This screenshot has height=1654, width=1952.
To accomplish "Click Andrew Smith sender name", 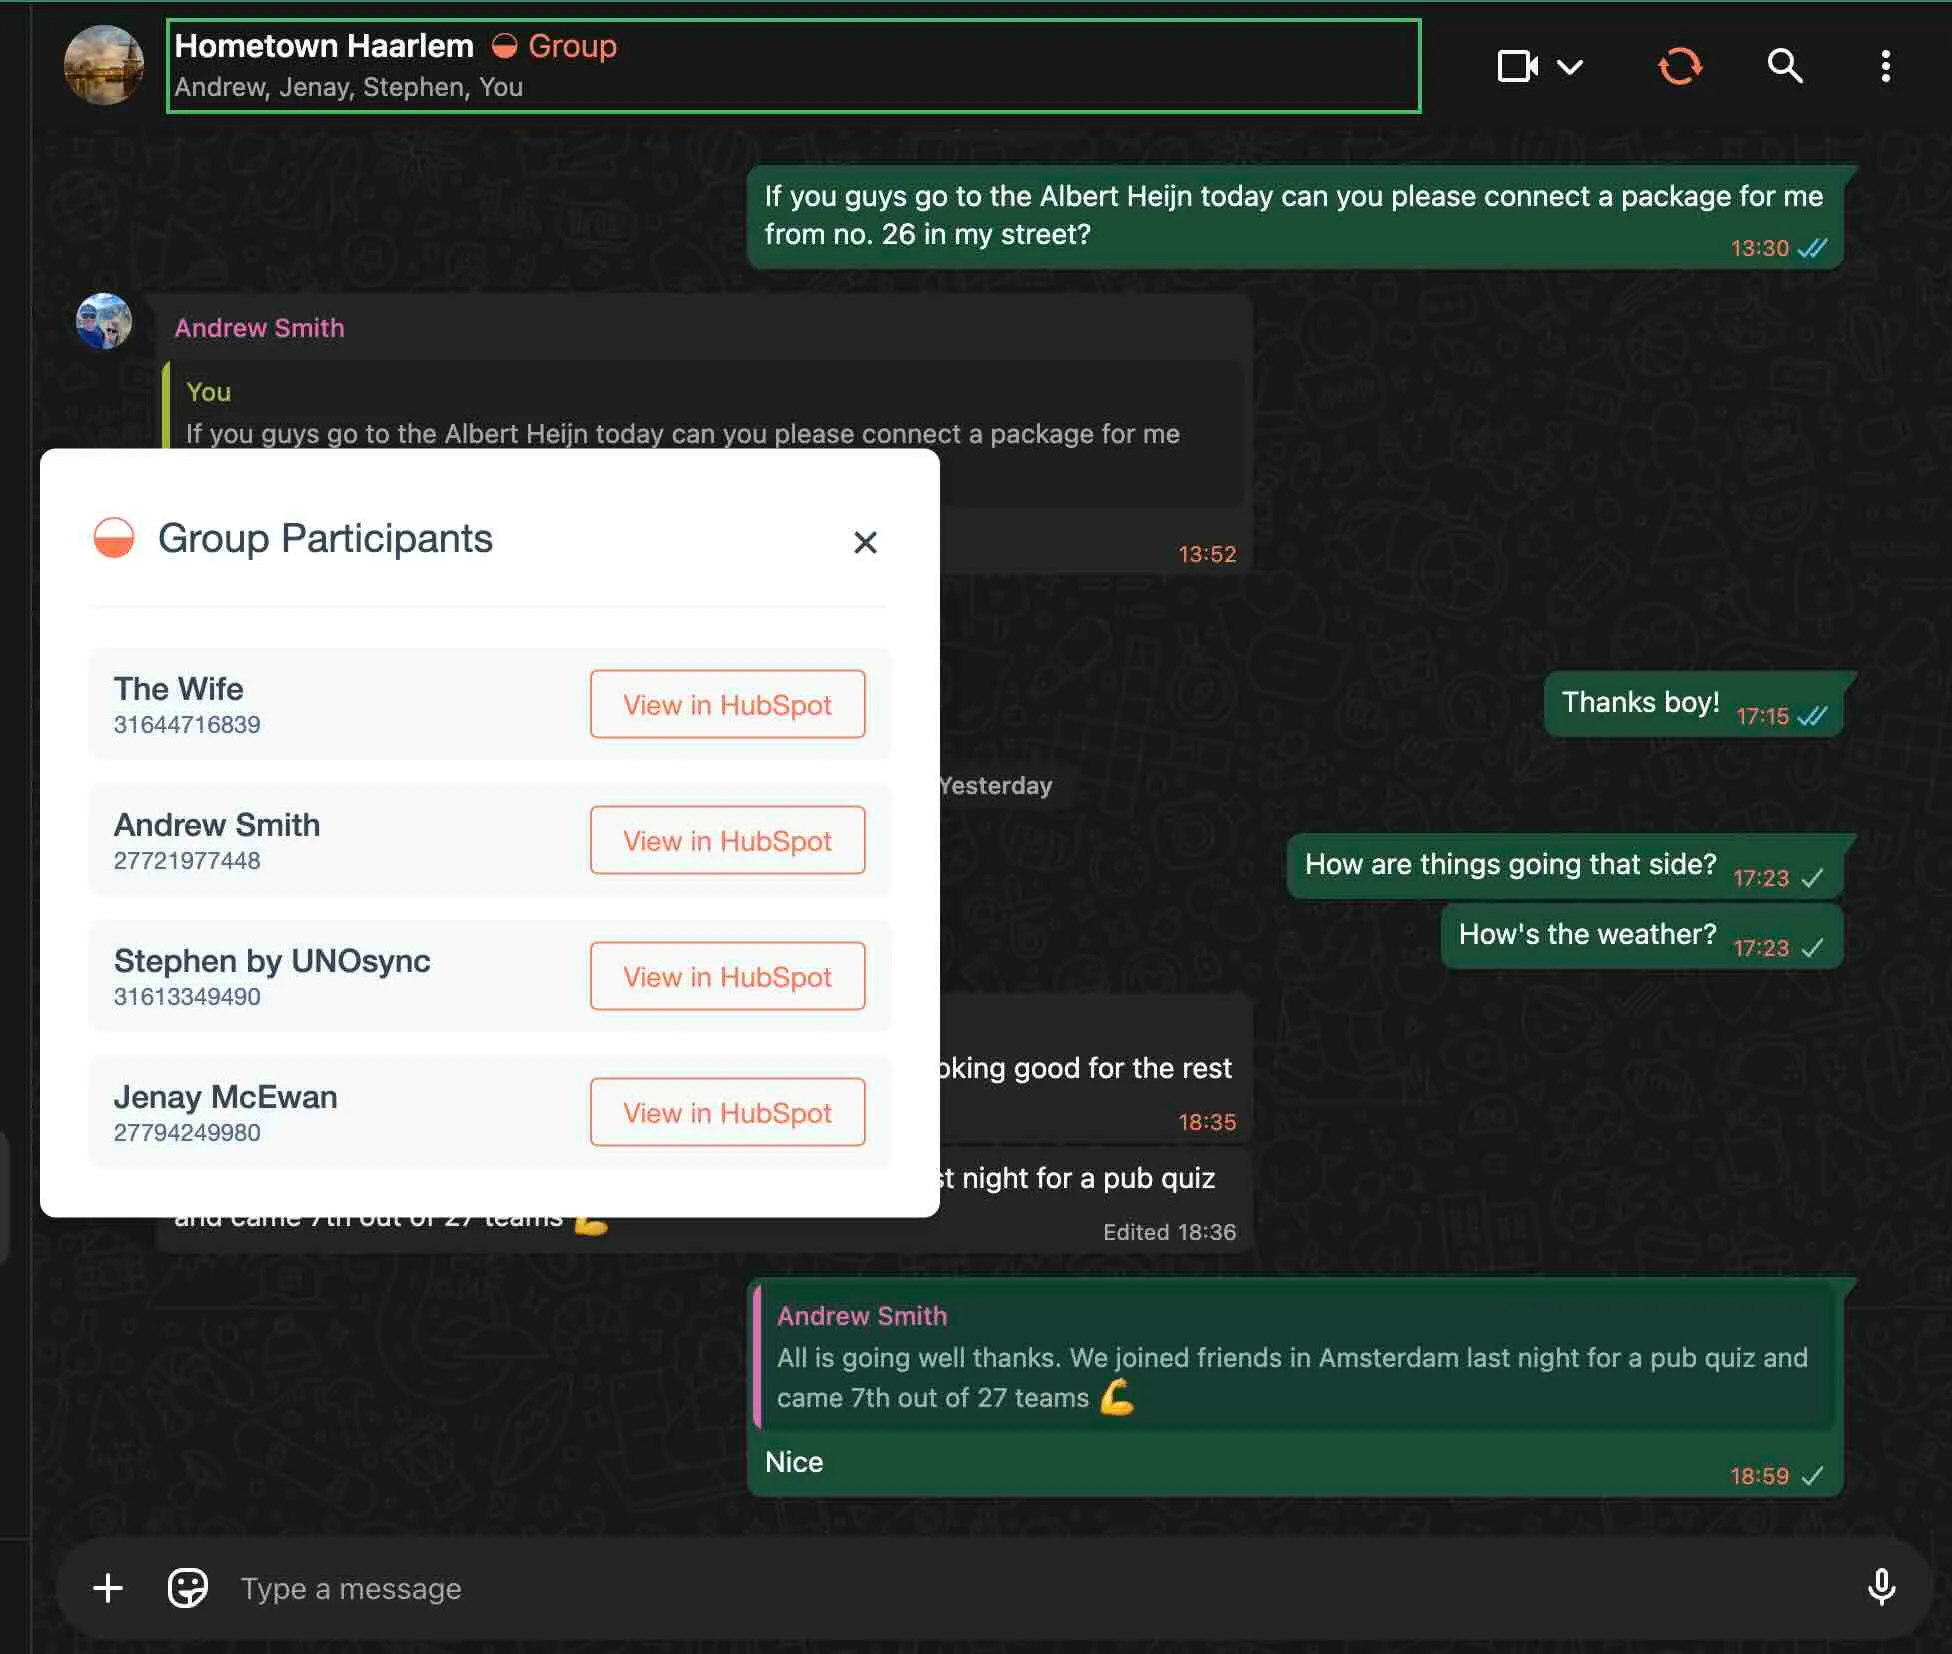I will (259, 328).
